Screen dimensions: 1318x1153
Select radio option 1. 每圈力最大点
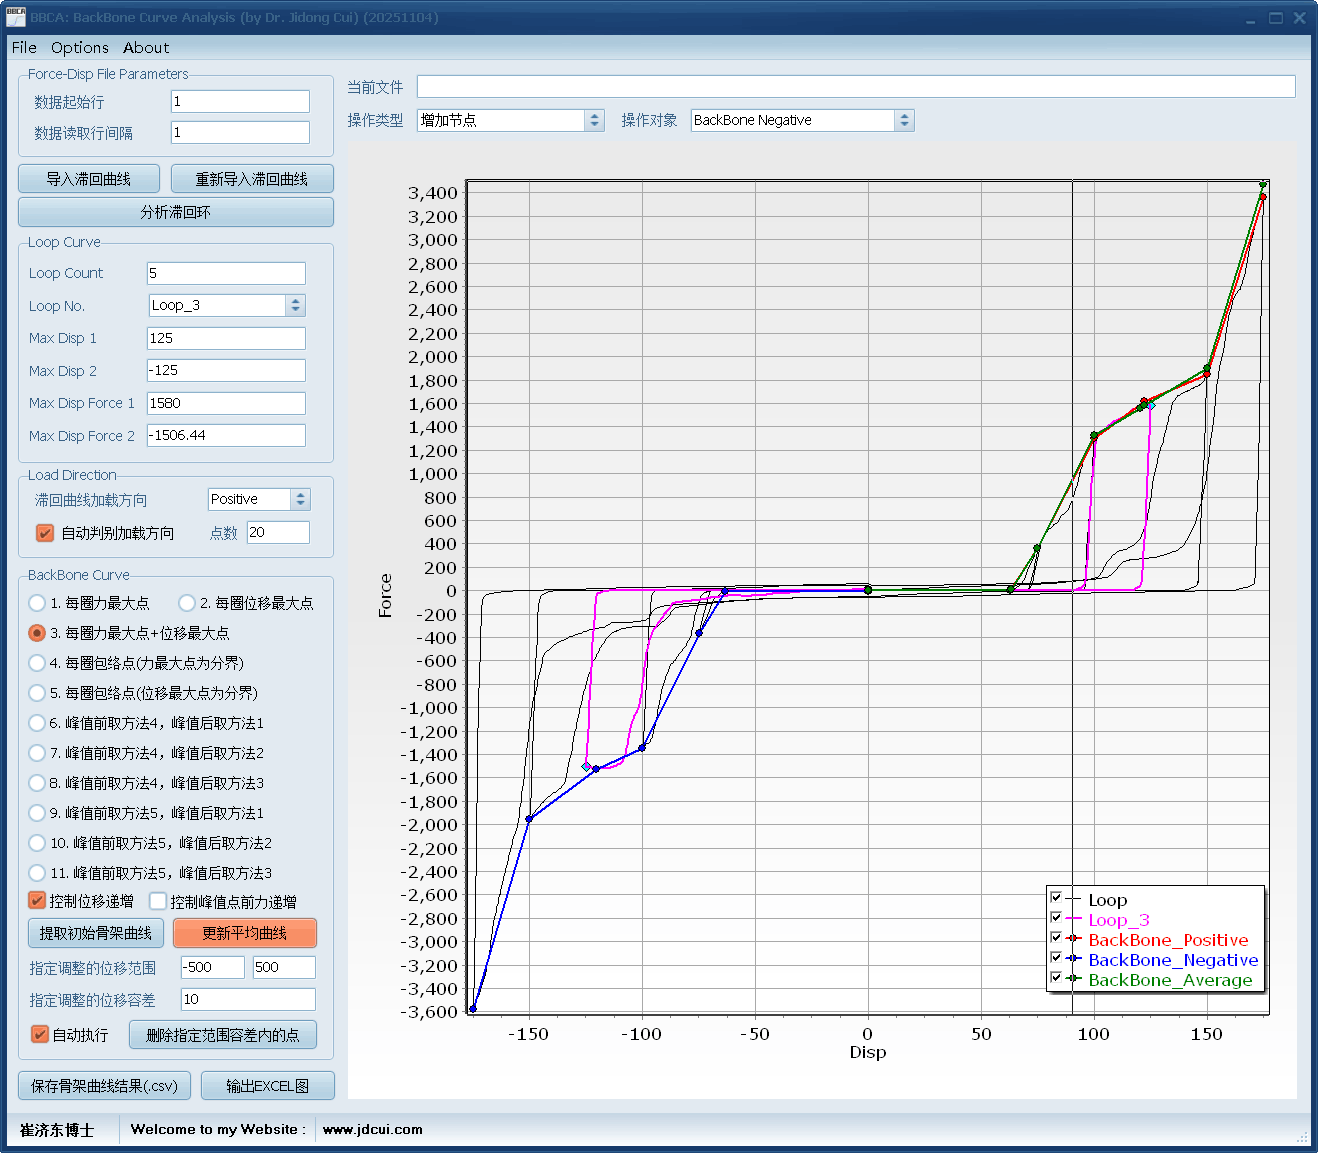point(37,603)
